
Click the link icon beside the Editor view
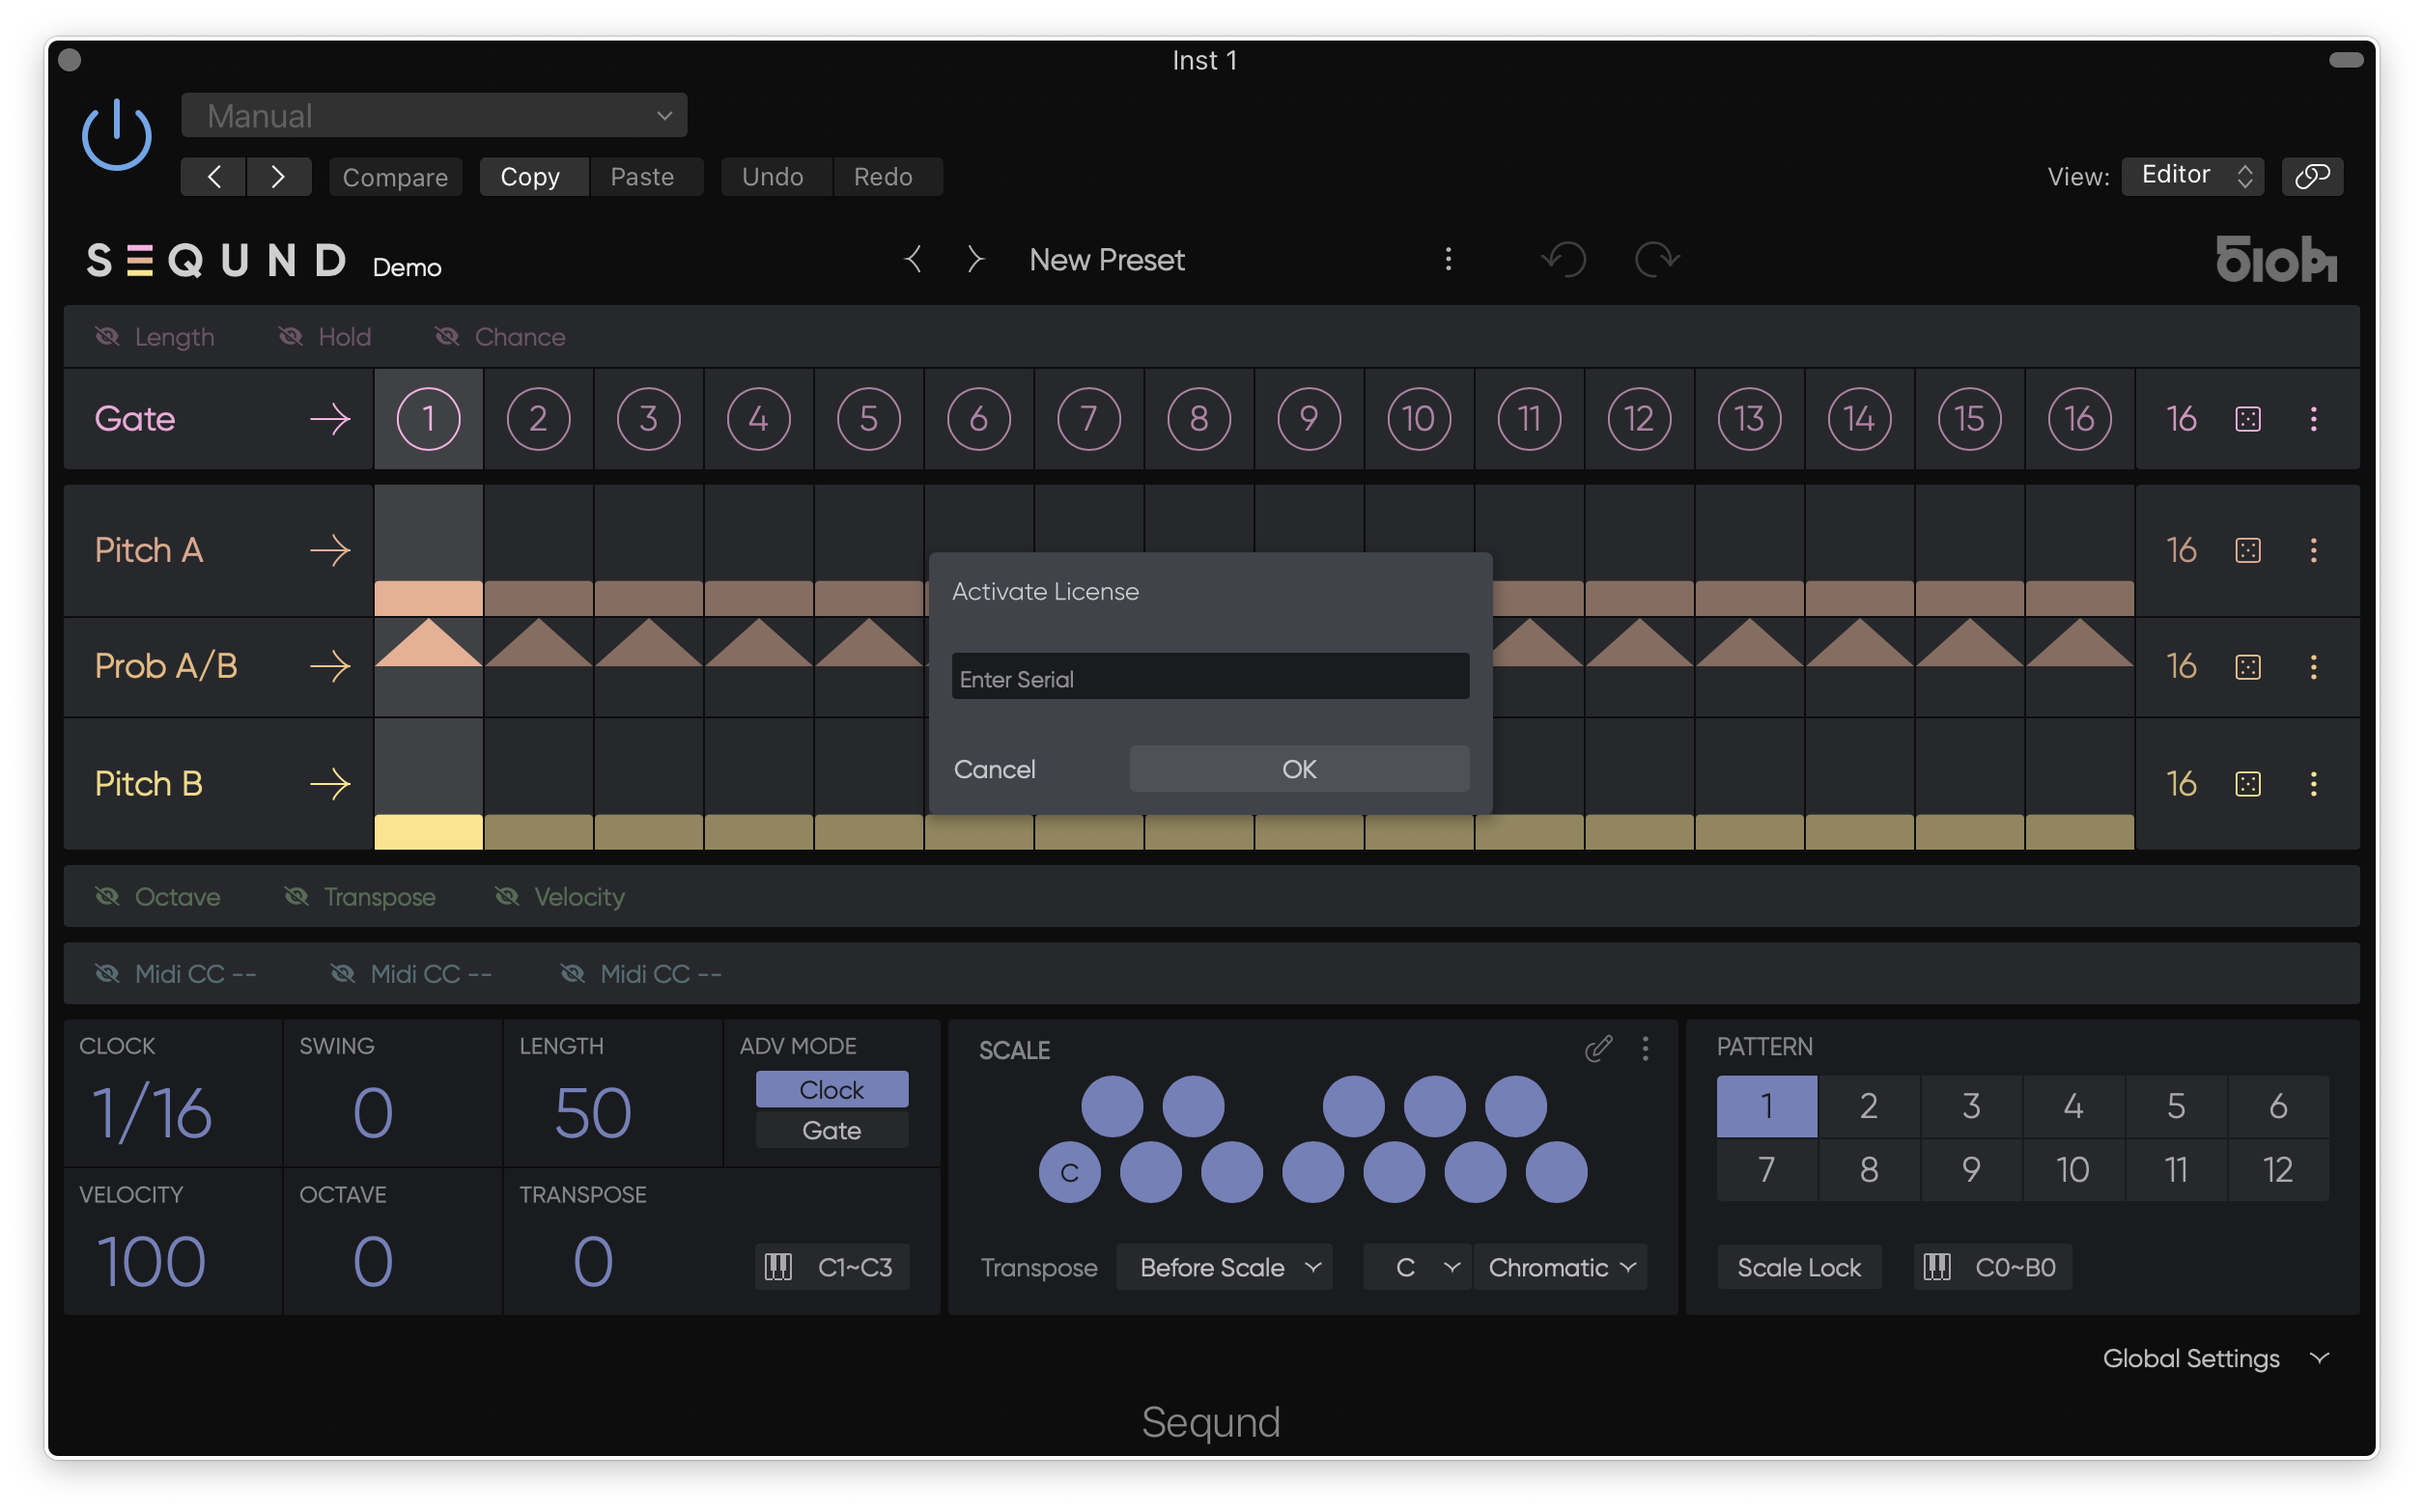2312,176
